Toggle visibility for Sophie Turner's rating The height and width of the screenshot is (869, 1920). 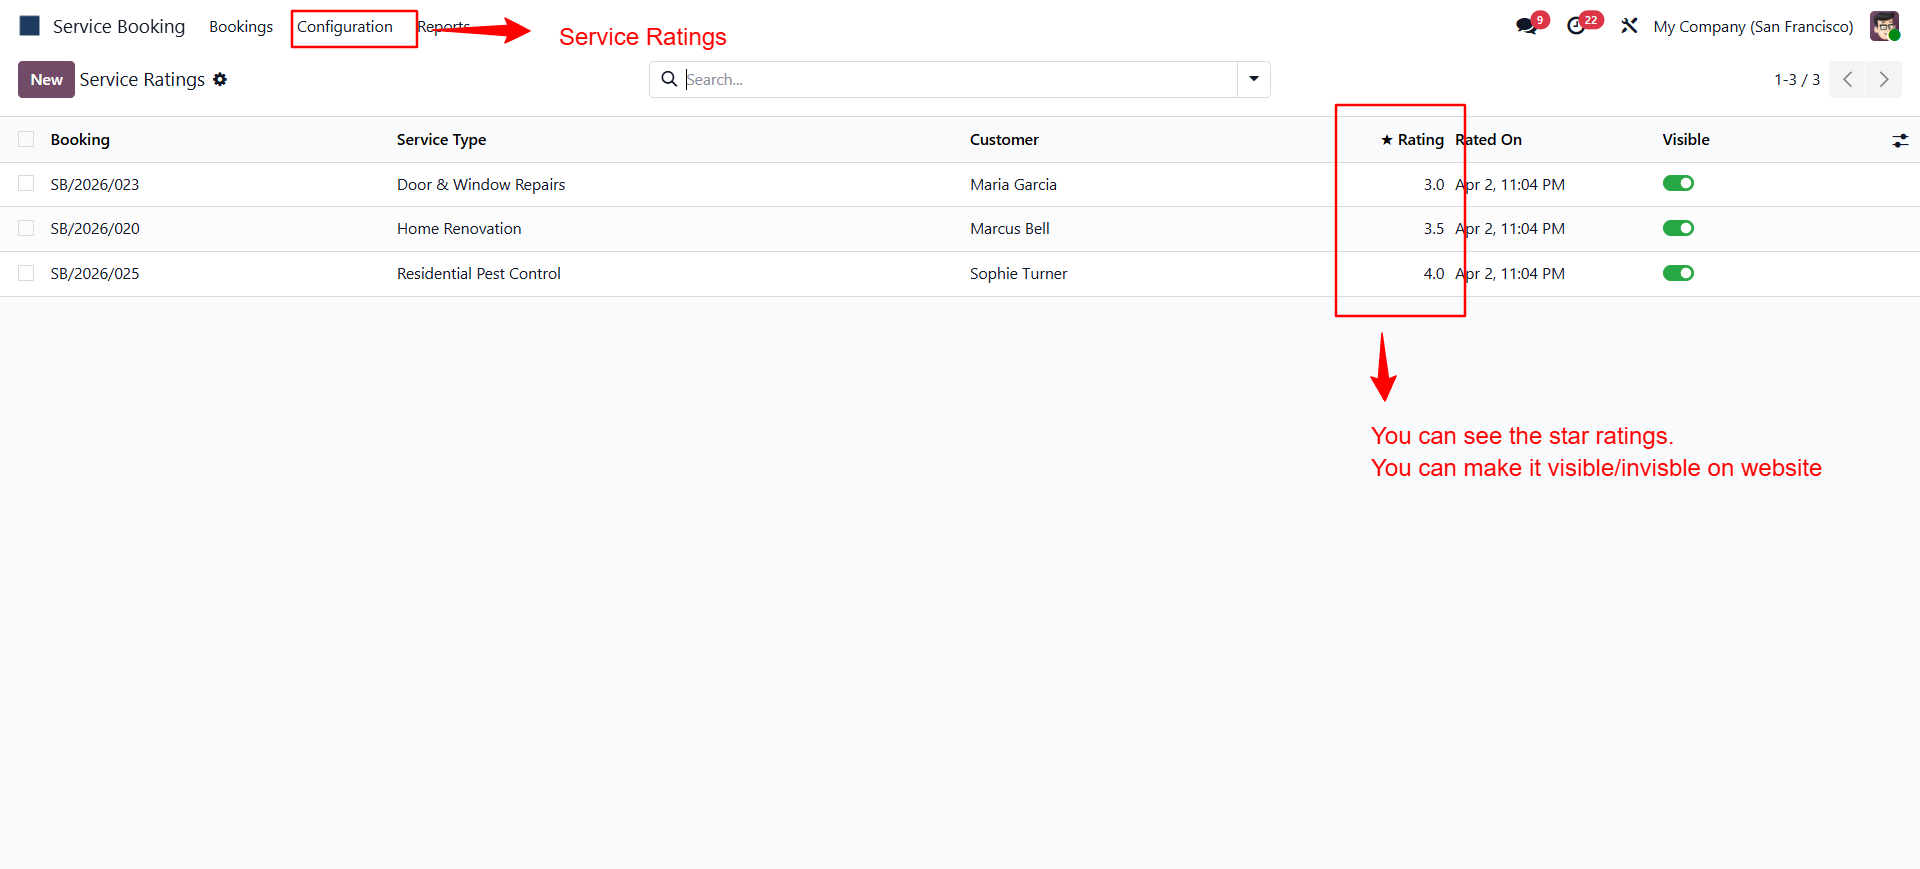[1678, 273]
